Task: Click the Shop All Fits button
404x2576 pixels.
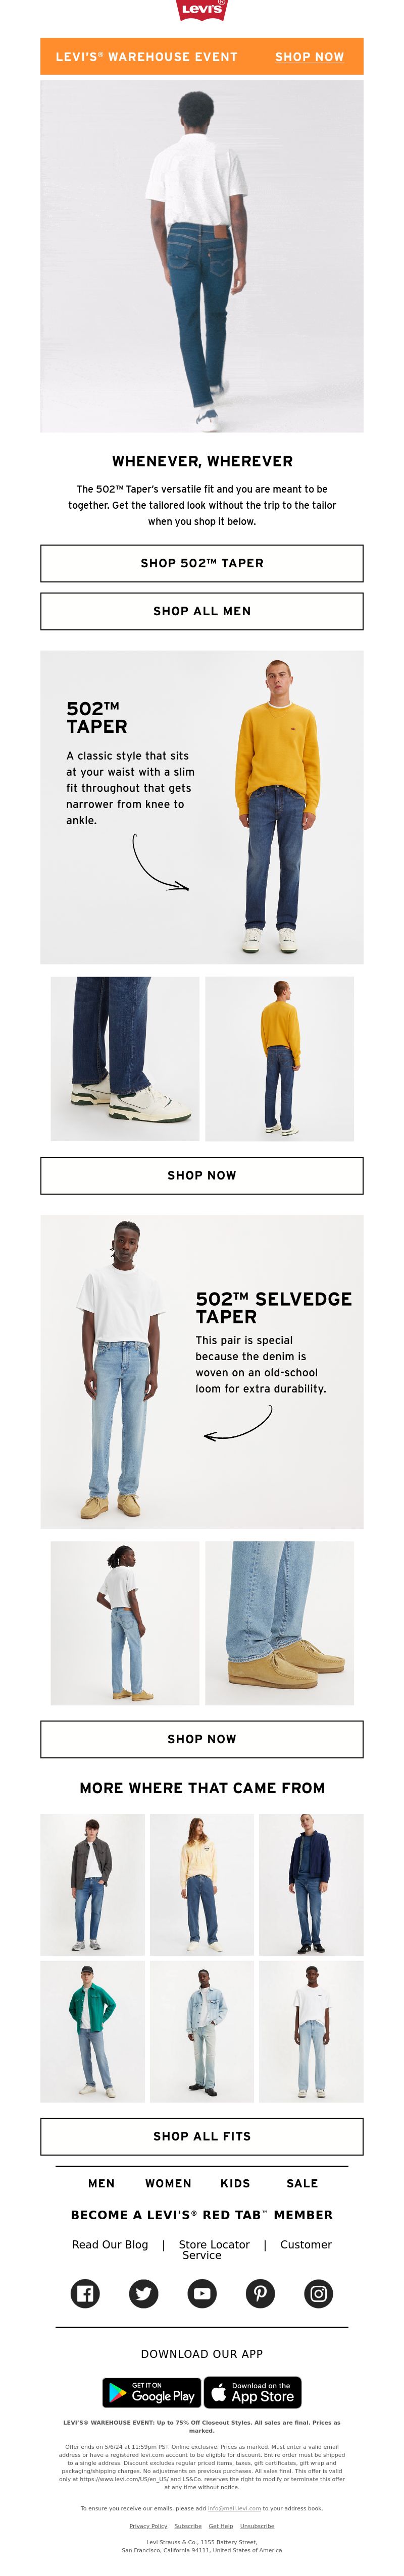Action: point(202,2136)
